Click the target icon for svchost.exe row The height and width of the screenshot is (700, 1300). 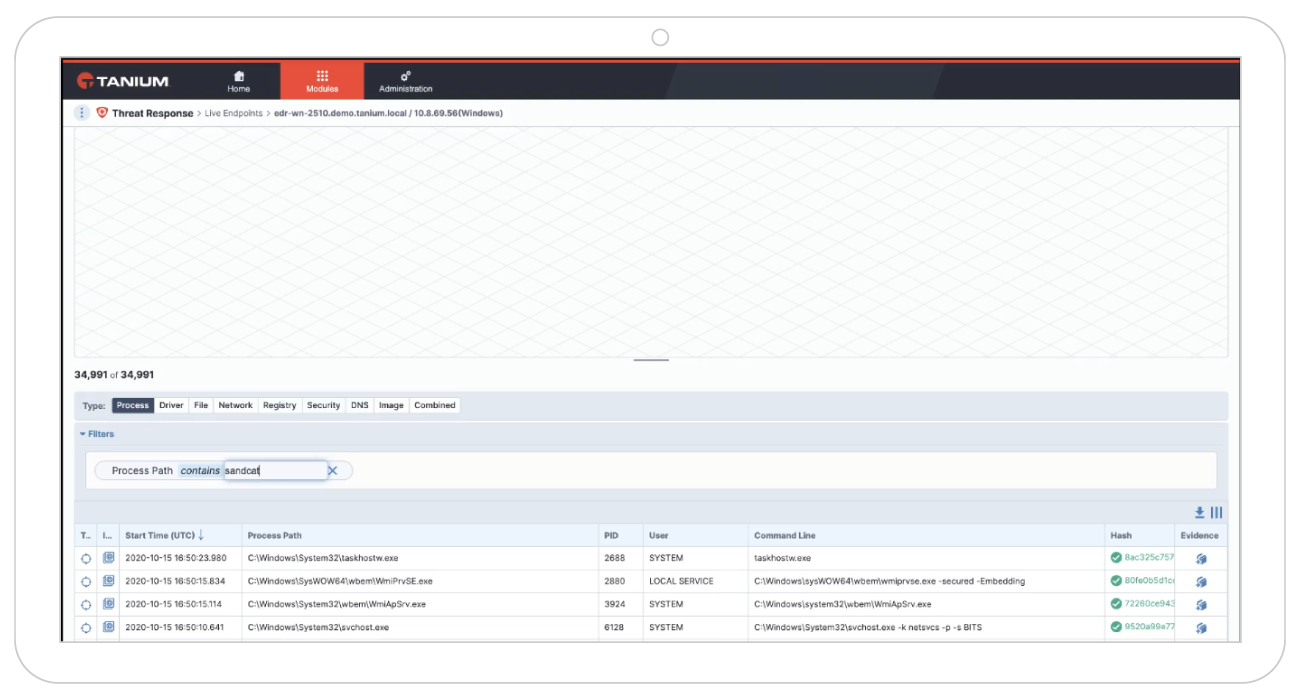click(86, 628)
